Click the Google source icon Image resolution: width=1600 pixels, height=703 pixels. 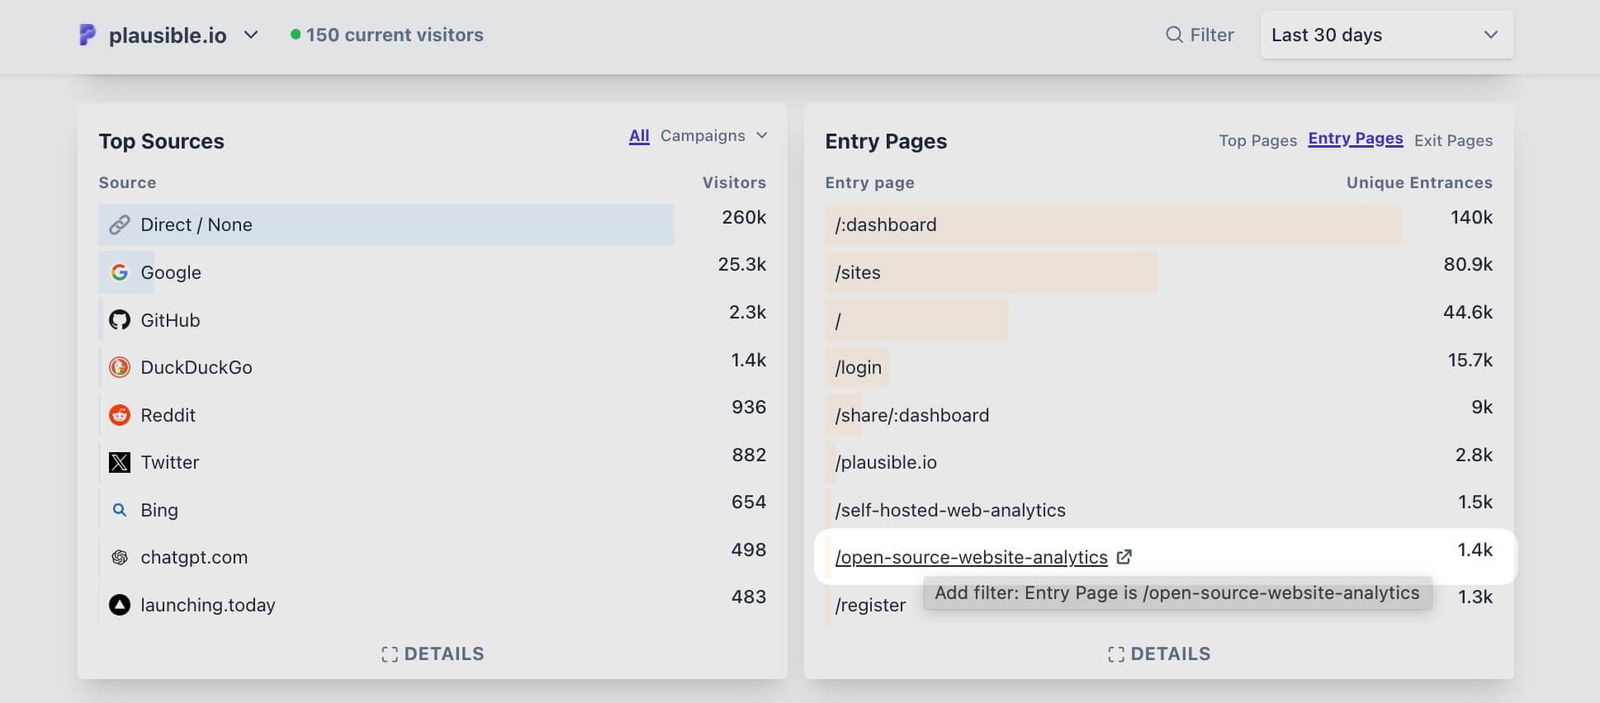(x=120, y=272)
